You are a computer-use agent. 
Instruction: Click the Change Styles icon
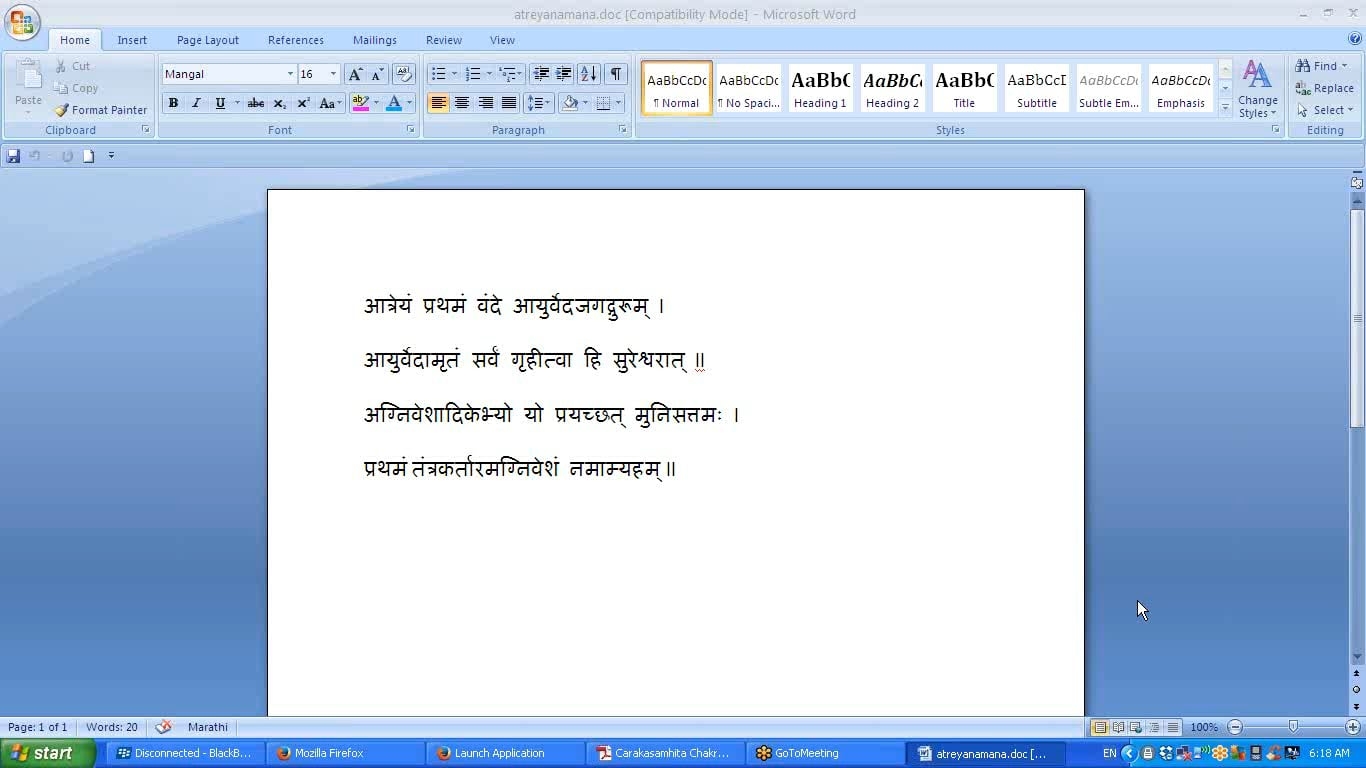coord(1257,88)
